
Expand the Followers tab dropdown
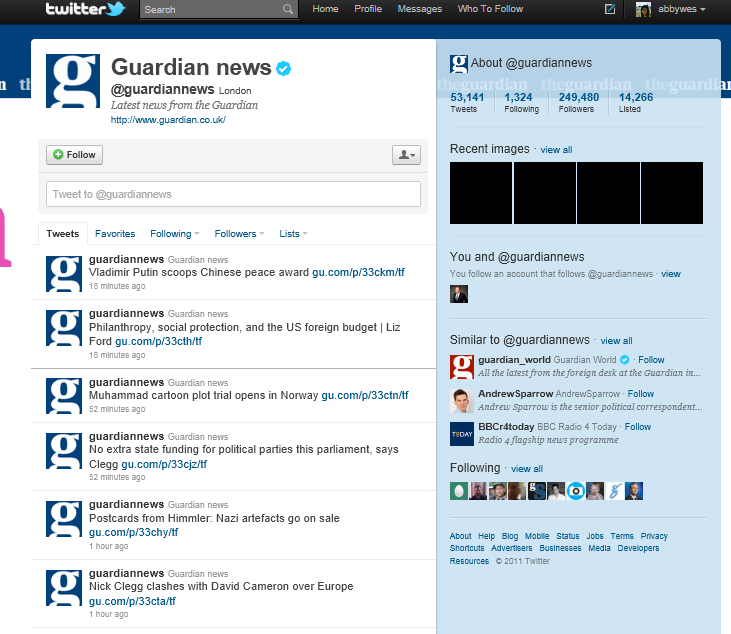(x=262, y=234)
